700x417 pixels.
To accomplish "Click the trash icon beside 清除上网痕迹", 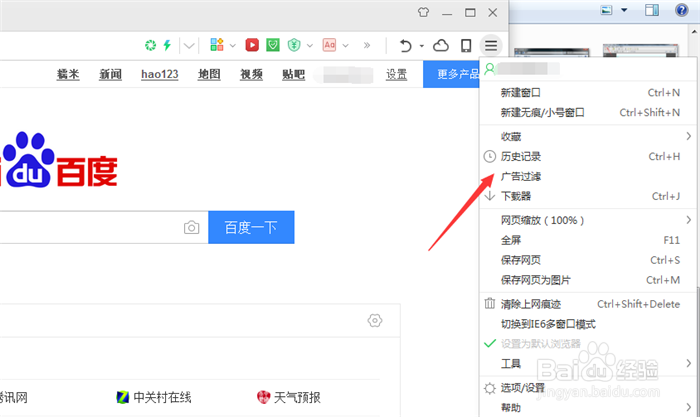I will coord(490,304).
